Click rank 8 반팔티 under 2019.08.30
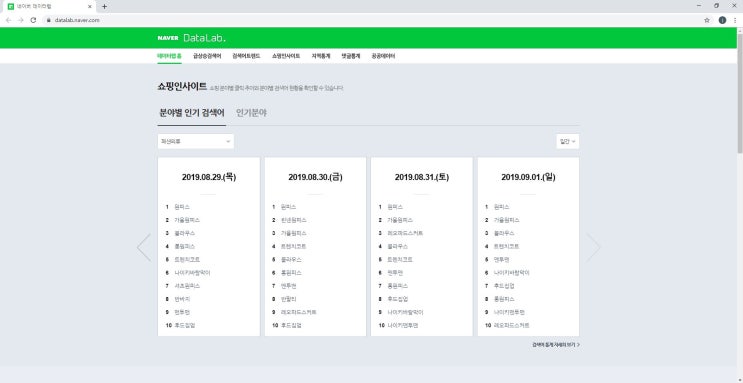The image size is (743, 383). pyautogui.click(x=289, y=299)
